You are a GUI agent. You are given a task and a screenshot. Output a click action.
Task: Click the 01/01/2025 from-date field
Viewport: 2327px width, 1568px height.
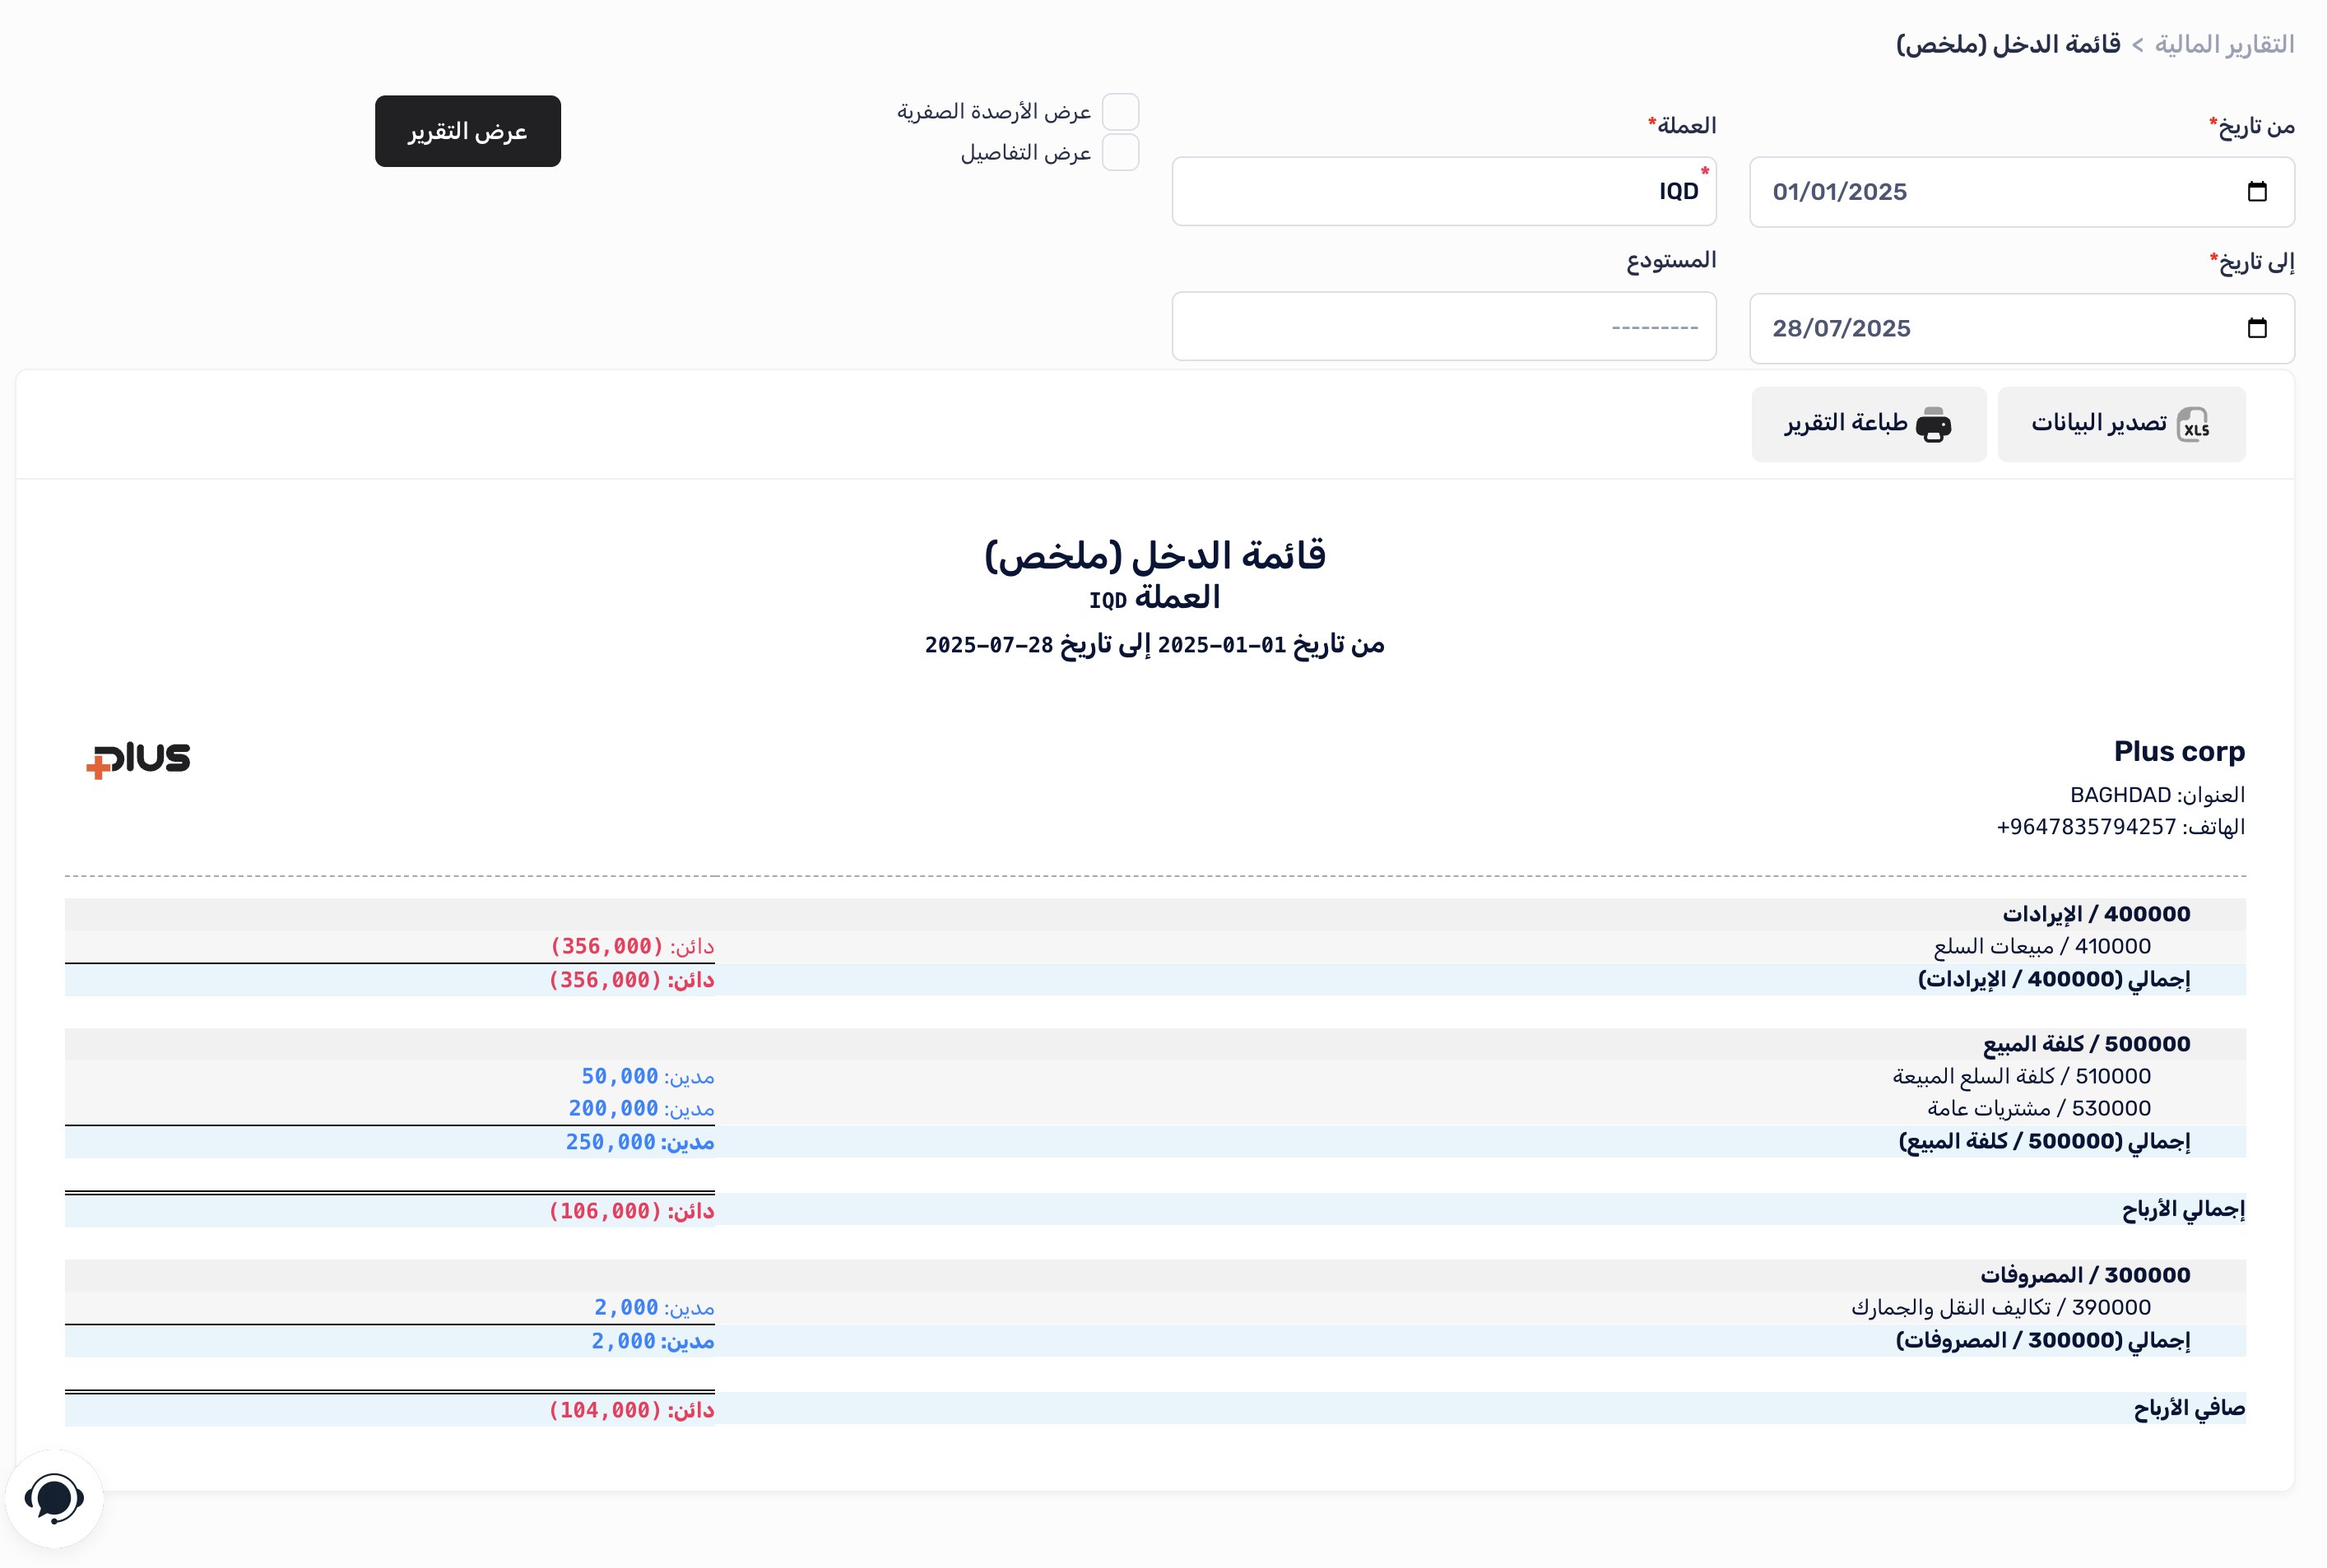(1990, 192)
